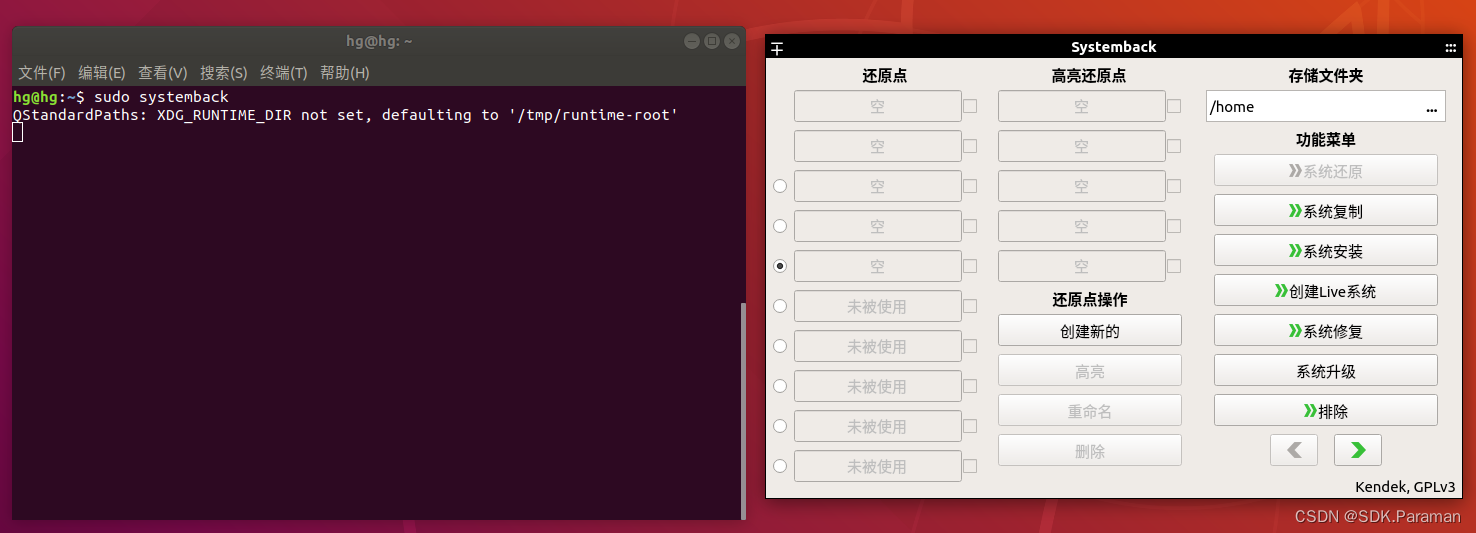
Task: Open the 查看(V) terminal menu
Action: pos(163,73)
